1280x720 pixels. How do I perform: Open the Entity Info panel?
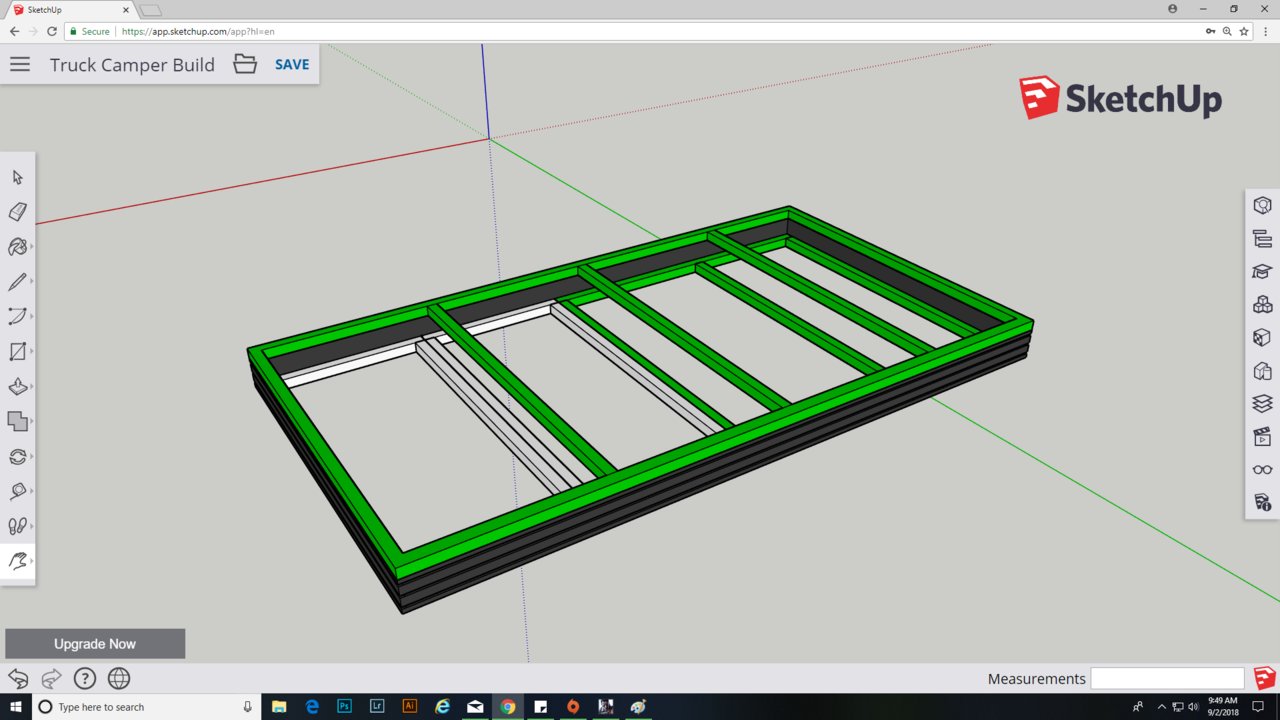coord(1262,205)
